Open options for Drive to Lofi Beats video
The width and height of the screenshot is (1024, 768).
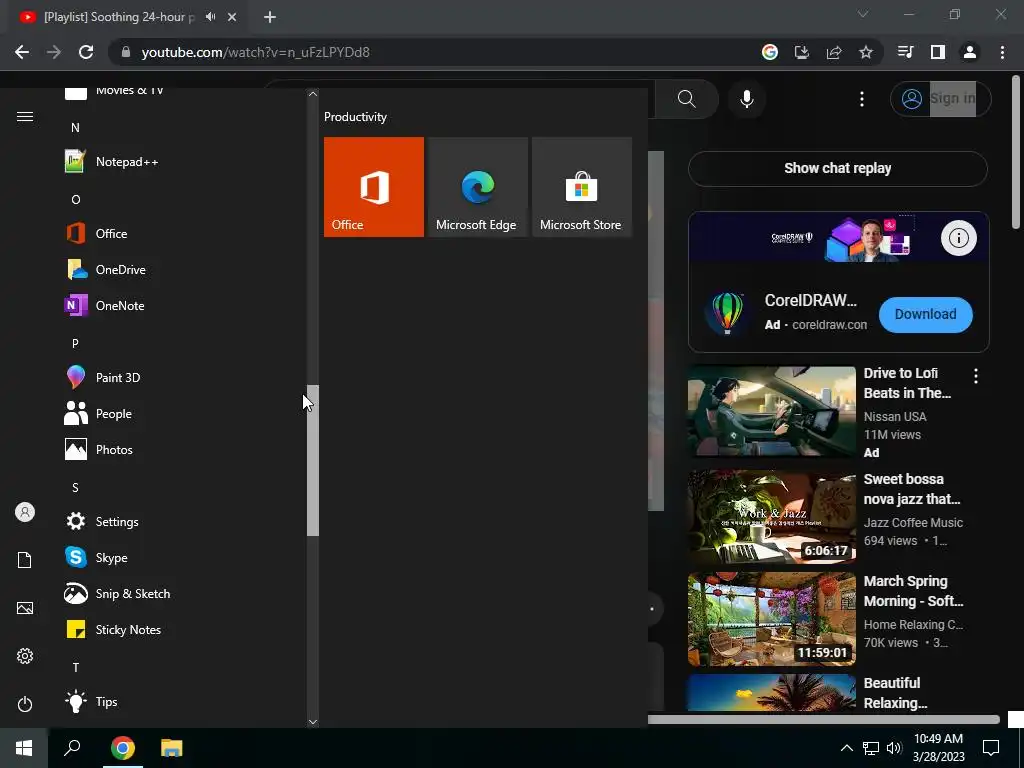976,376
